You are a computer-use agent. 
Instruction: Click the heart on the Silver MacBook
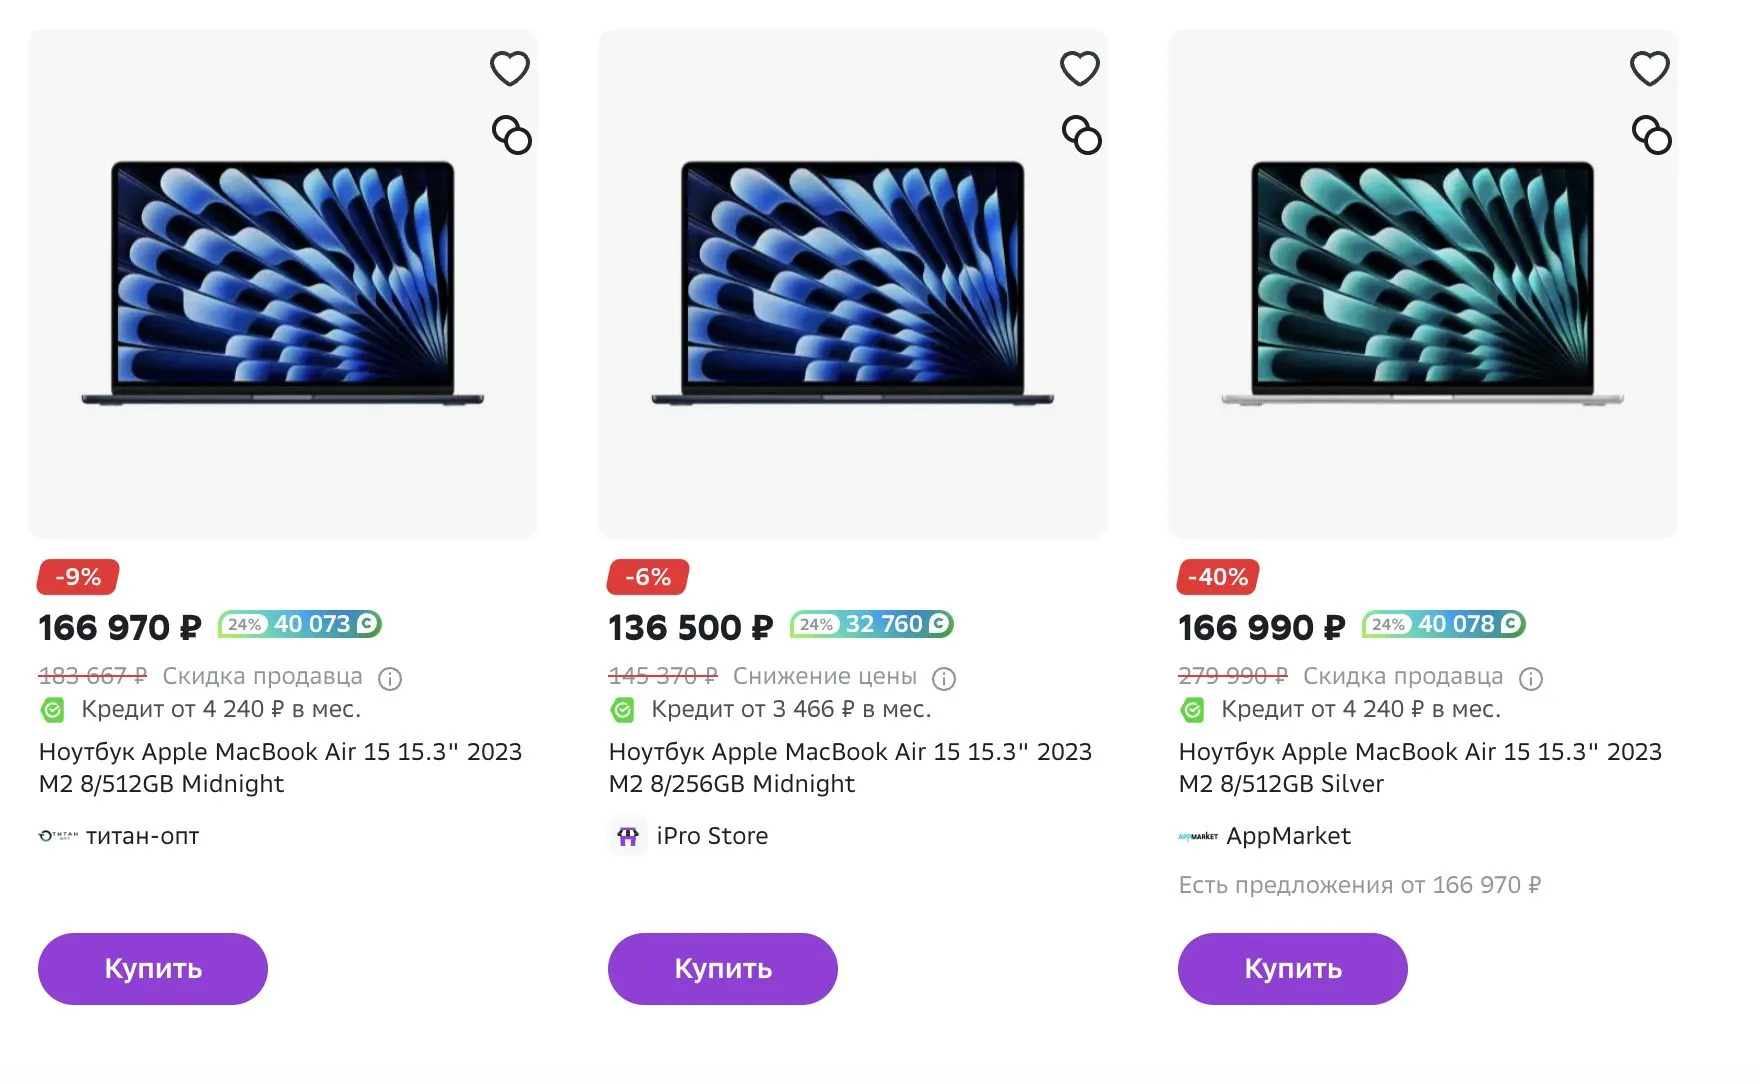tap(1649, 69)
